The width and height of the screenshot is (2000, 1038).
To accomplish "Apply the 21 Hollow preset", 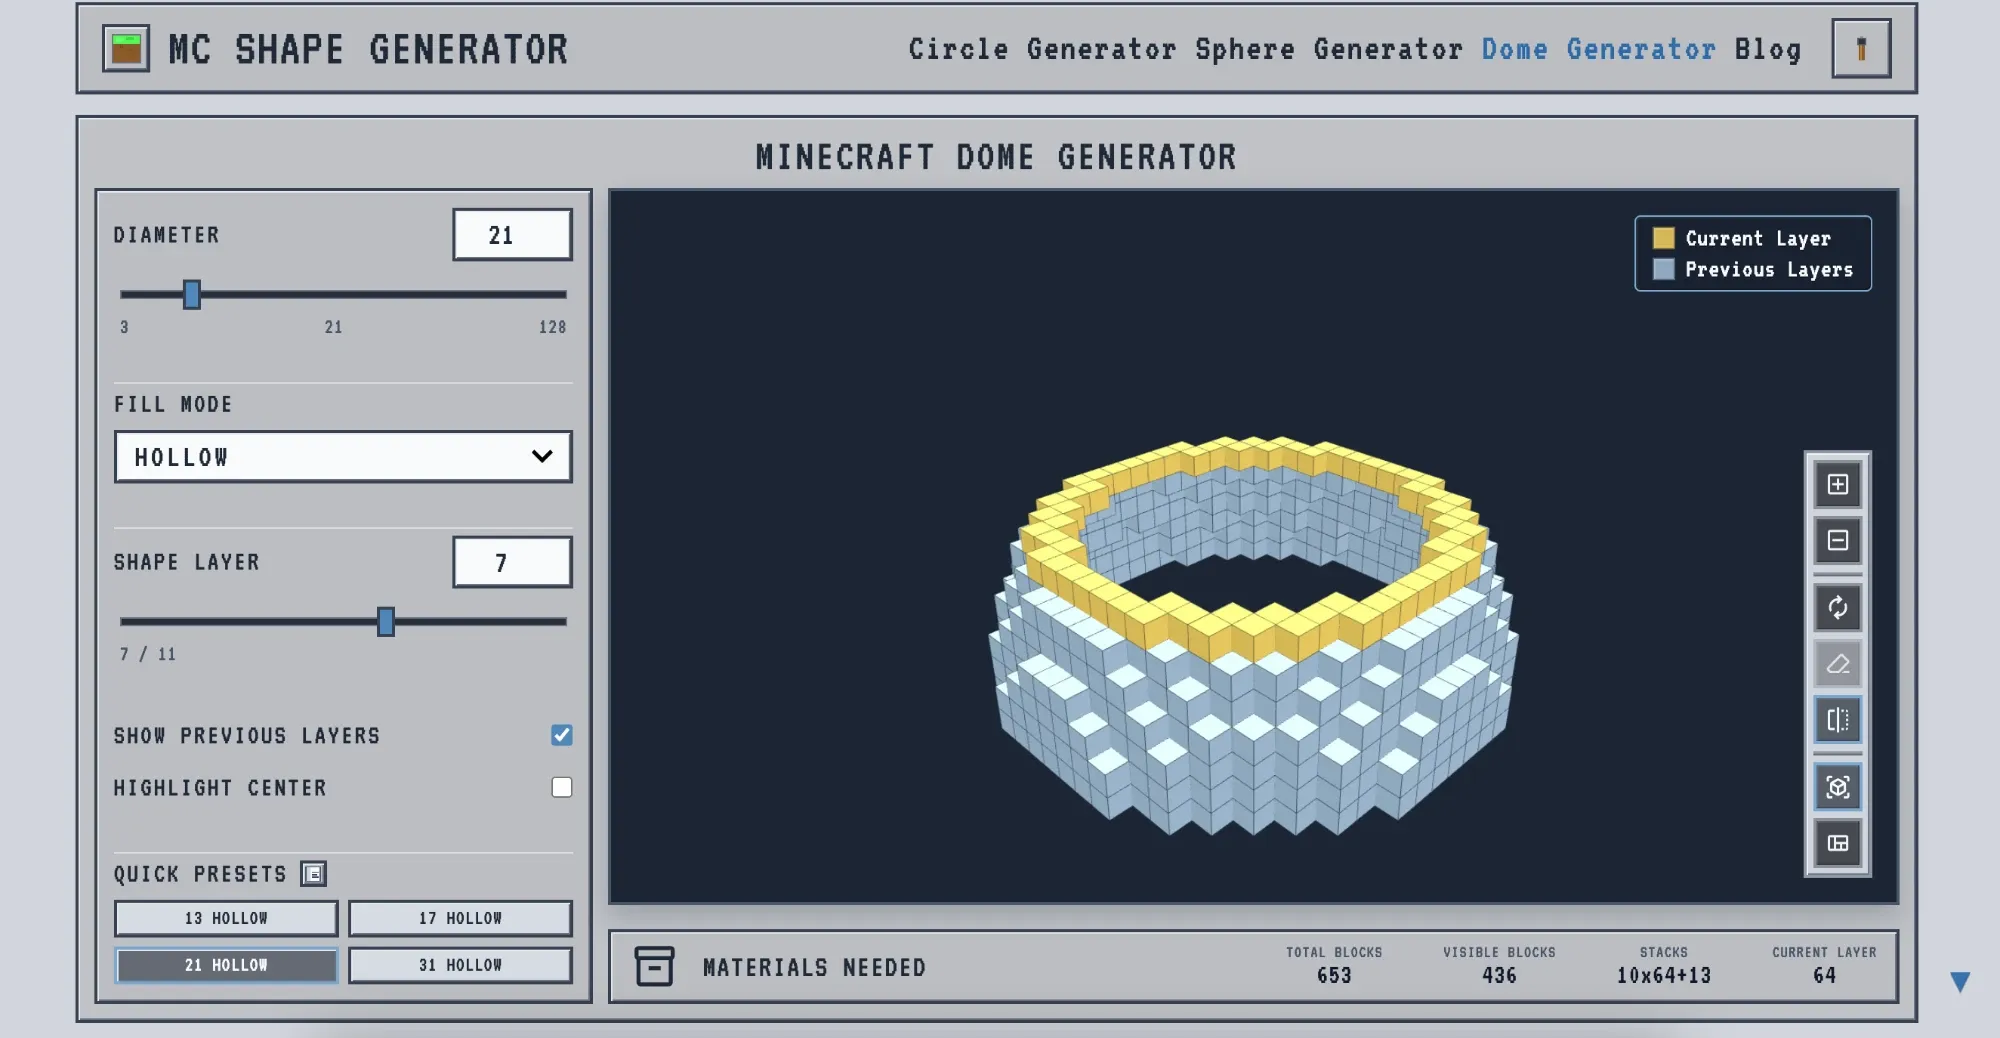I will [226, 965].
